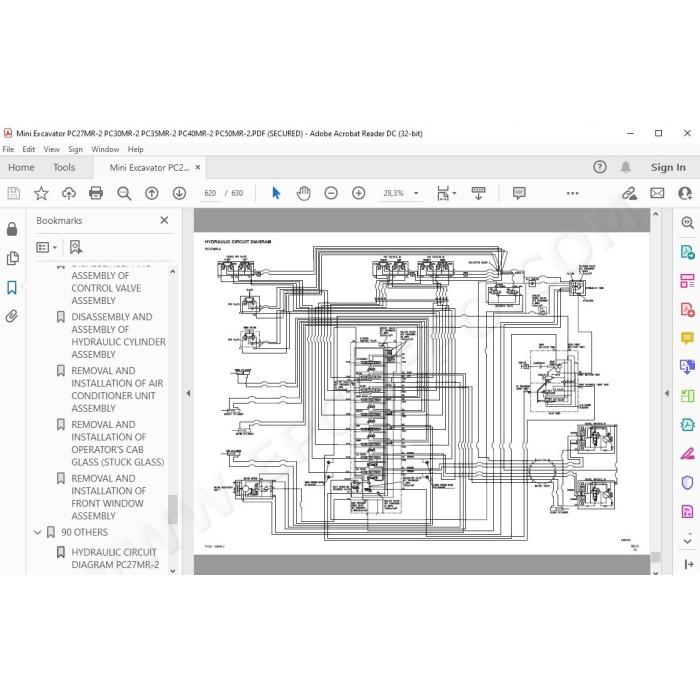Open the Attachments paperclip panel

click(12, 317)
